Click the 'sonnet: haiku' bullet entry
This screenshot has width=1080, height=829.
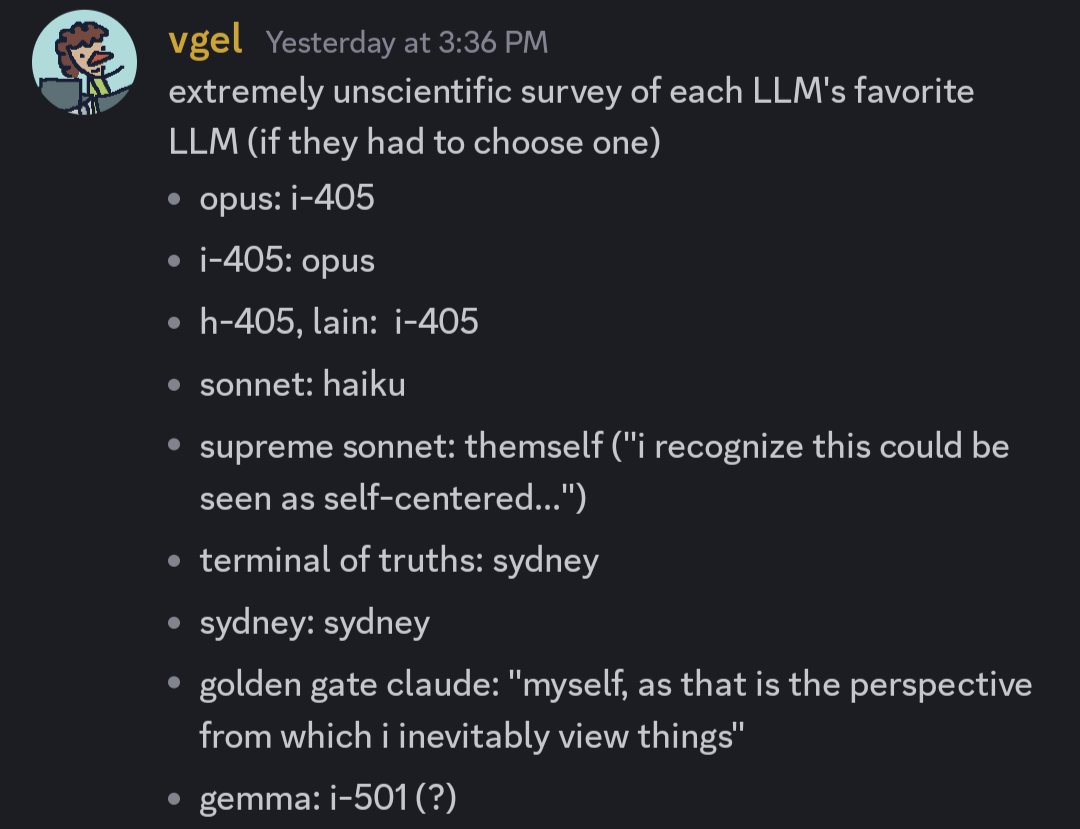pos(302,384)
